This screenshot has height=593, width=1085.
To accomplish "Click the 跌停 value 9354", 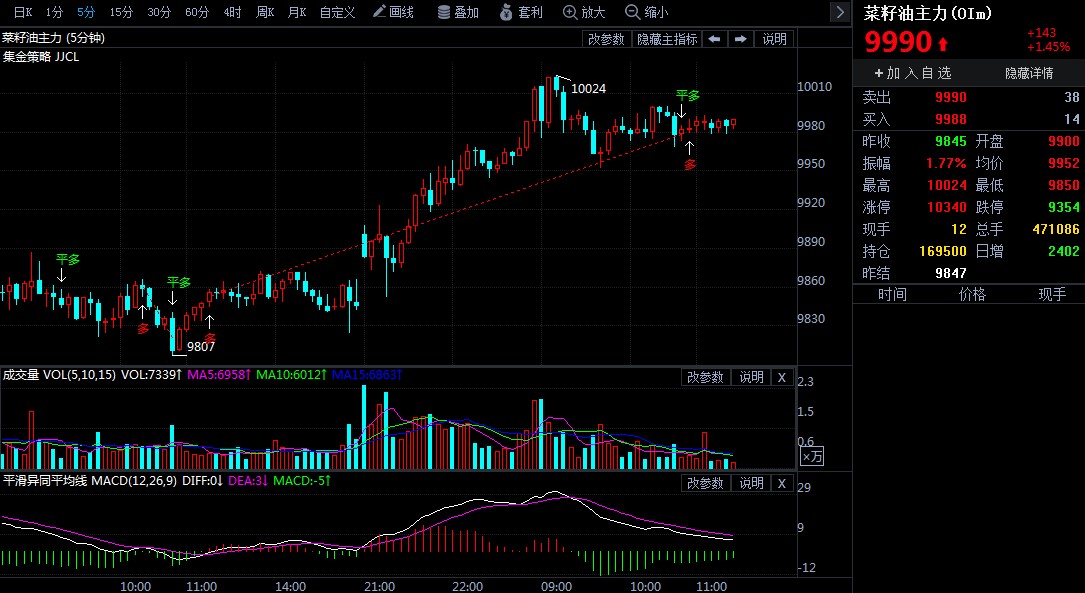I will click(1064, 207).
